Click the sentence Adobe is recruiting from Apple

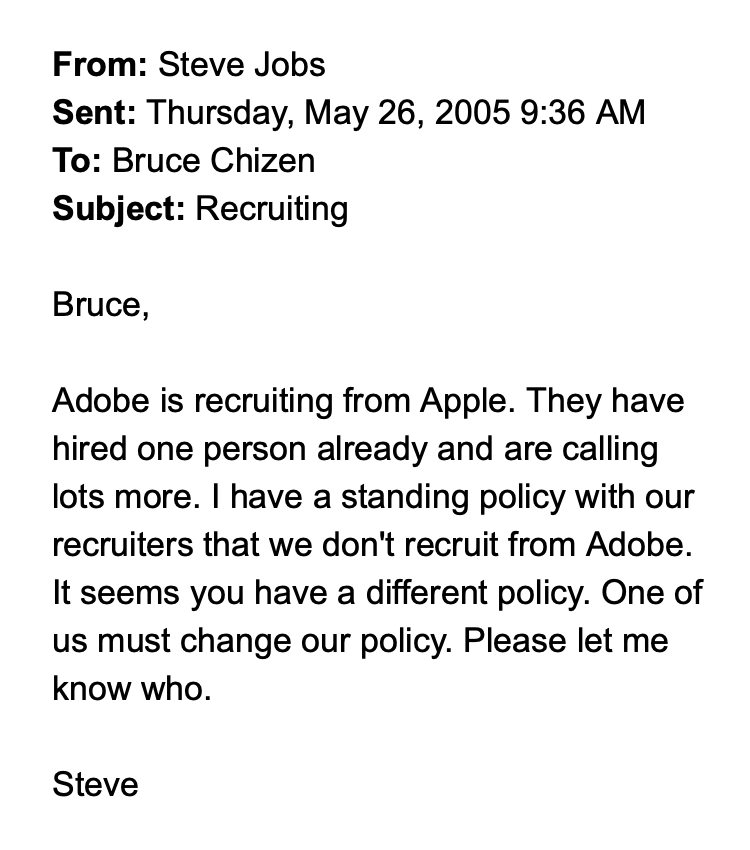click(282, 401)
